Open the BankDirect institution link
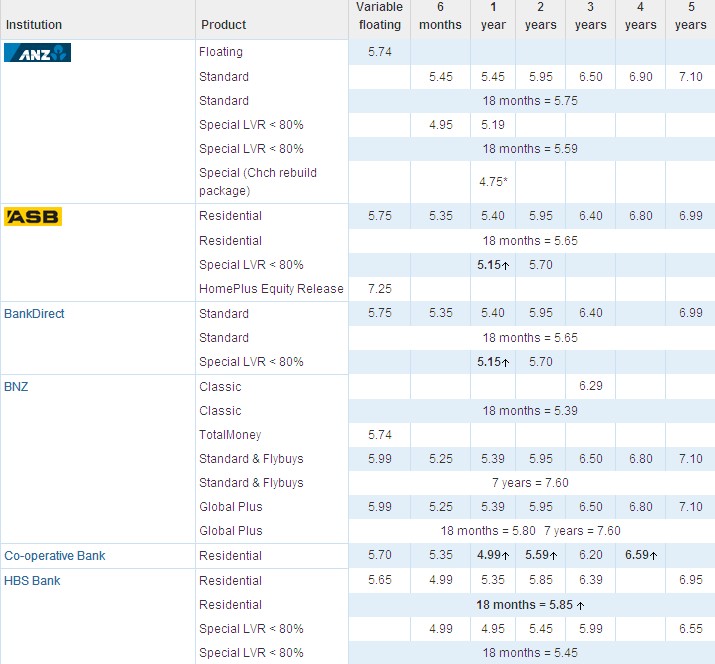 pos(34,314)
